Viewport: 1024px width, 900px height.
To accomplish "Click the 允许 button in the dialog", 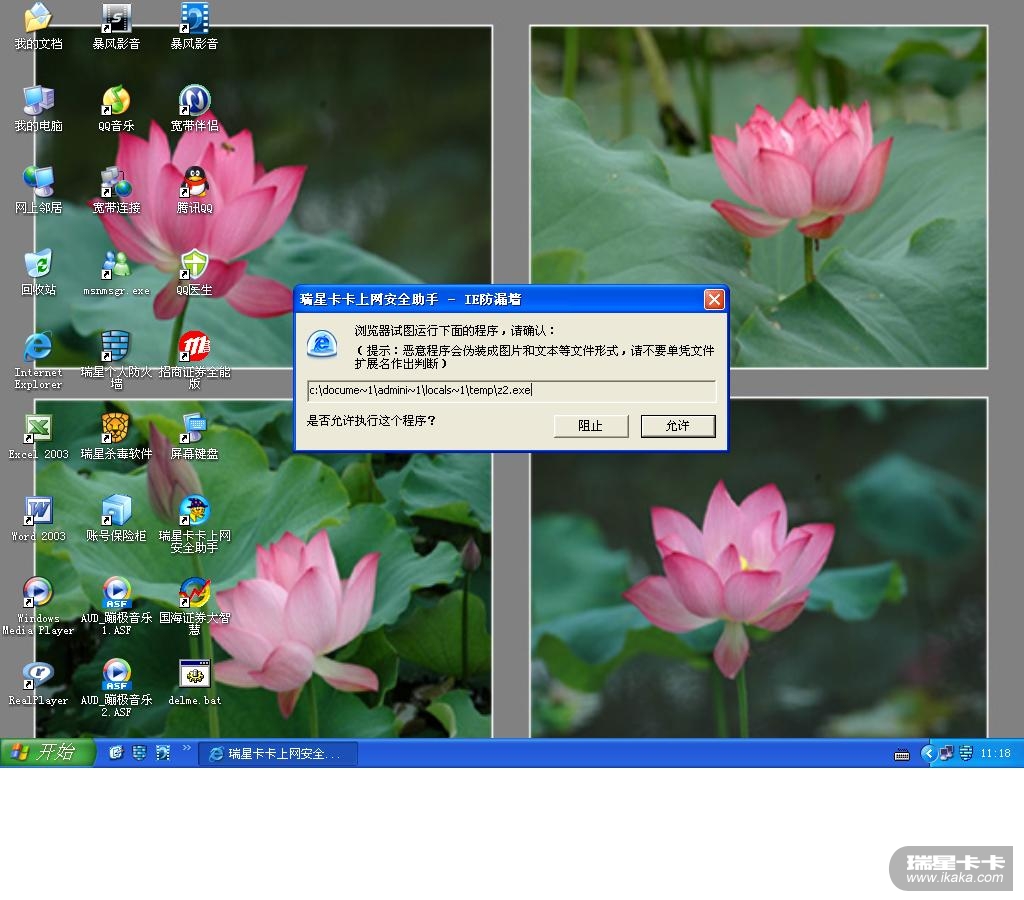I will tap(678, 426).
